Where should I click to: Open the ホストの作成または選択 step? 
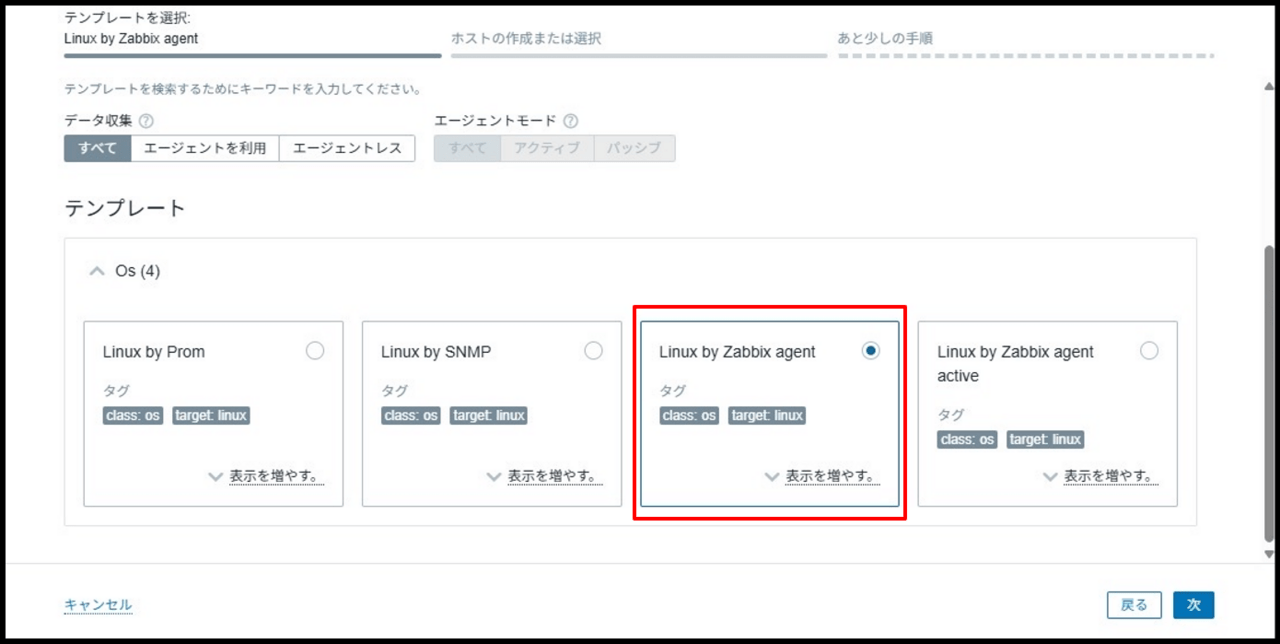point(526,39)
